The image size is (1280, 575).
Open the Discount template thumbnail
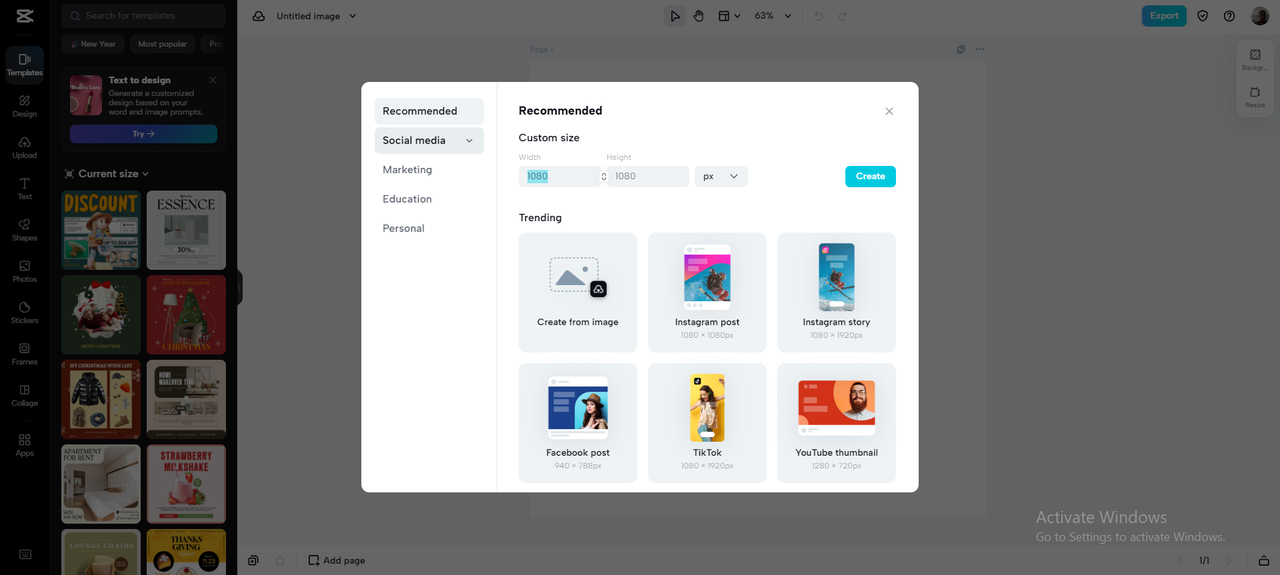(x=101, y=230)
